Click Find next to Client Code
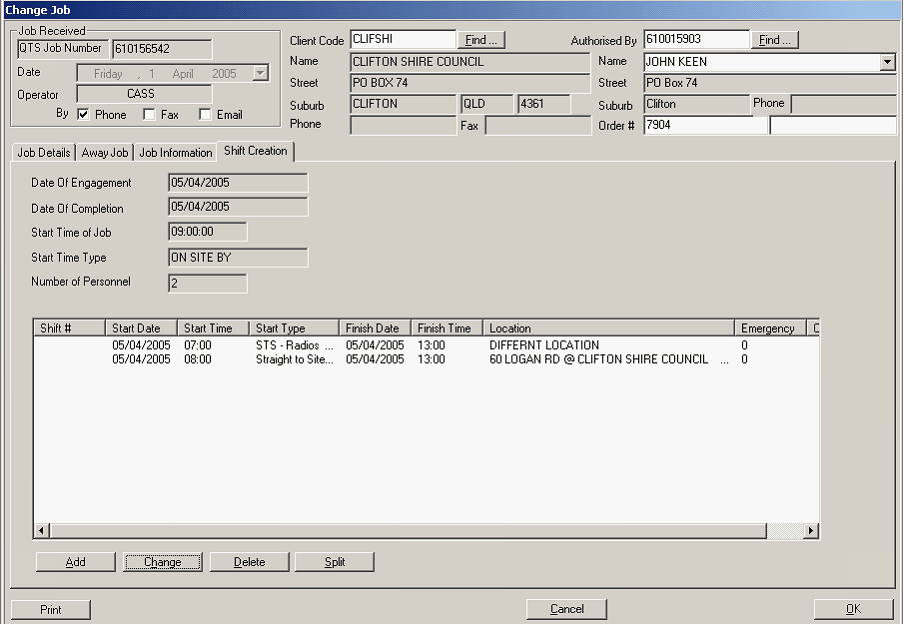The image size is (904, 625). 481,40
